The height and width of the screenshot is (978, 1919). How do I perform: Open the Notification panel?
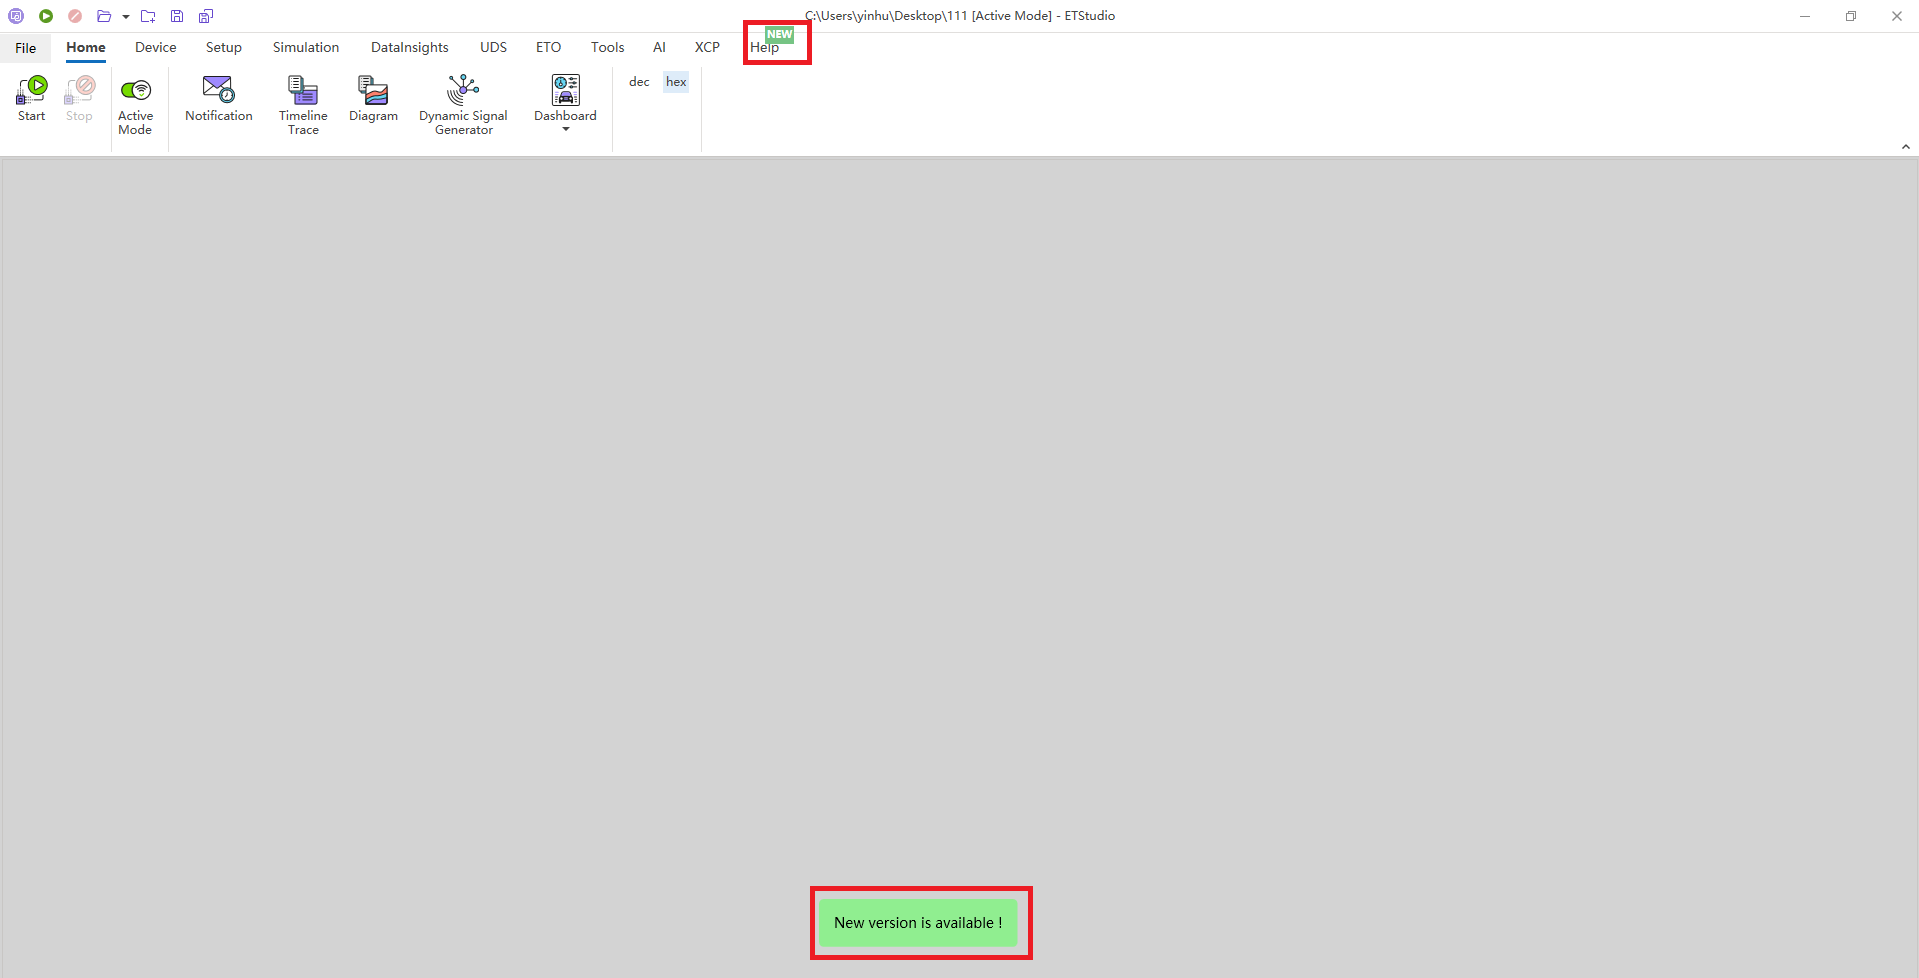pyautogui.click(x=218, y=98)
